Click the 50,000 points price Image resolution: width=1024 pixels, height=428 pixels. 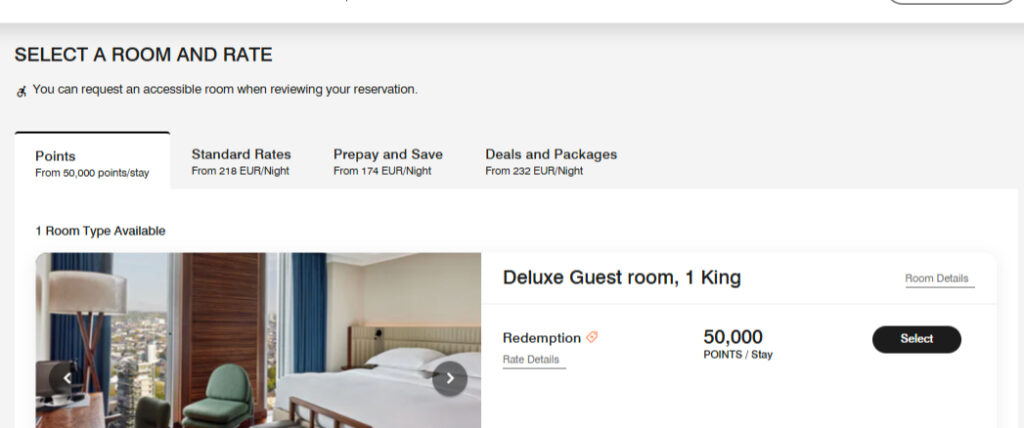pos(733,337)
